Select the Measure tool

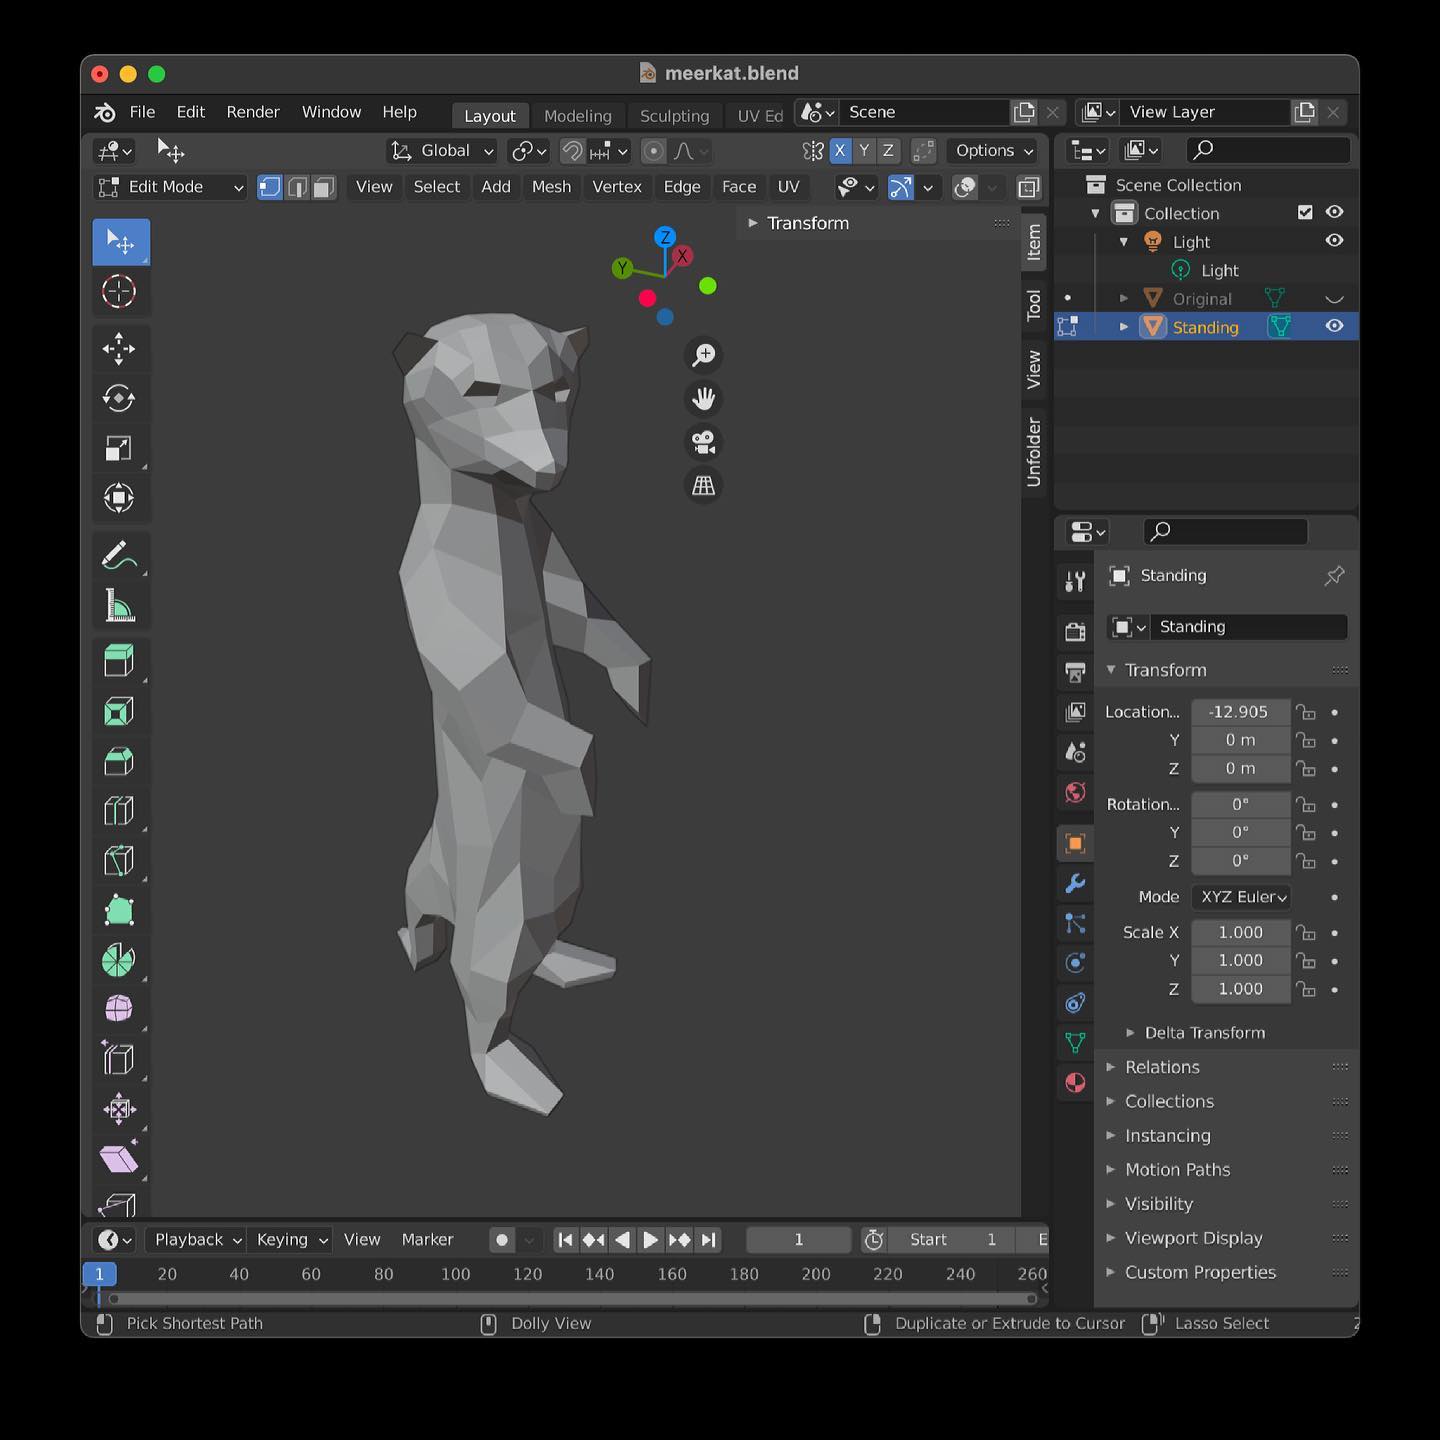coord(119,605)
